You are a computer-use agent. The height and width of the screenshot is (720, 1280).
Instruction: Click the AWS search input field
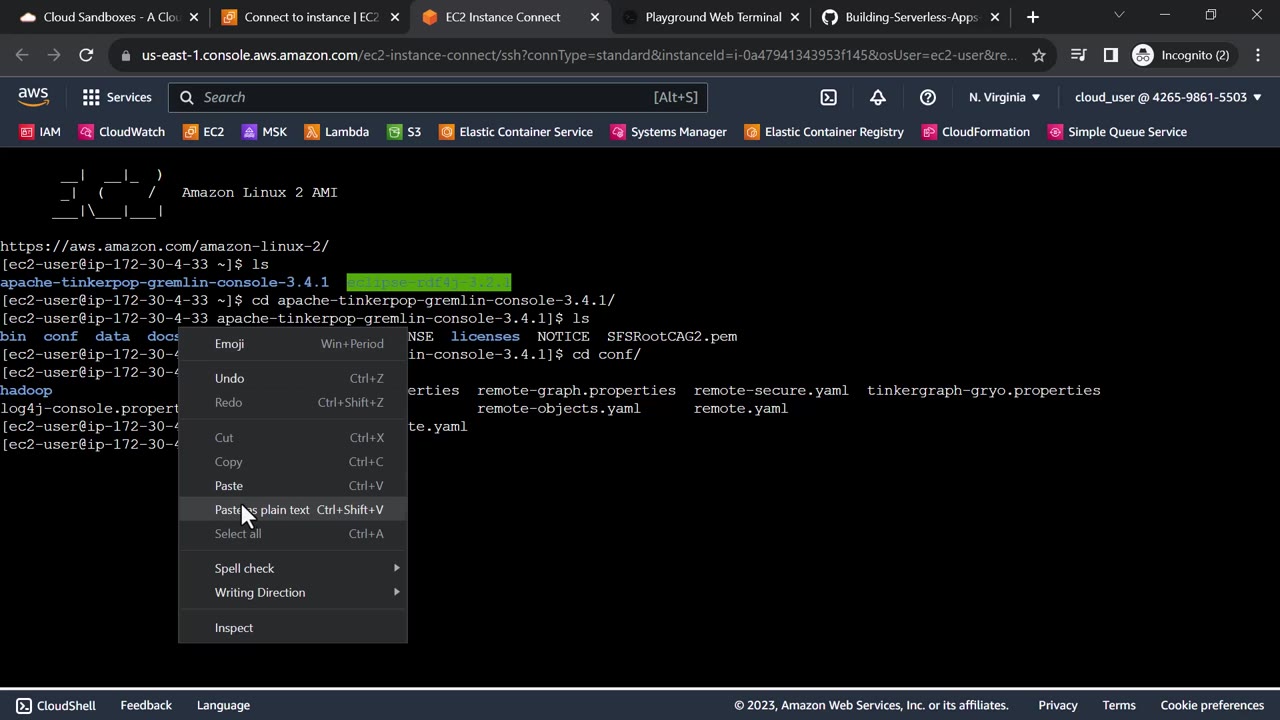point(420,97)
